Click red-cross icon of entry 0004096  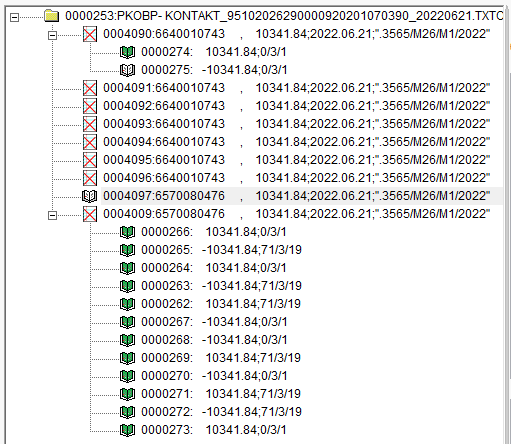point(90,178)
